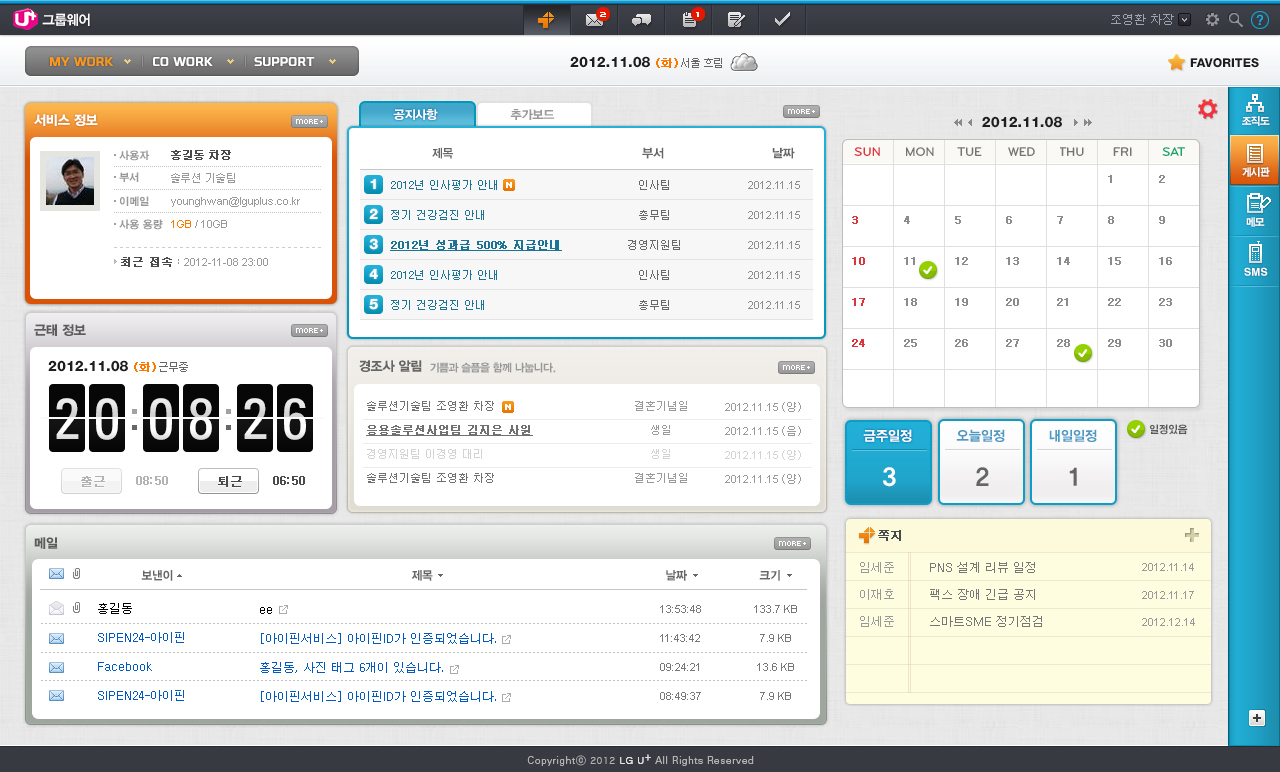Open the mail icon with 2 badge

click(x=596, y=19)
